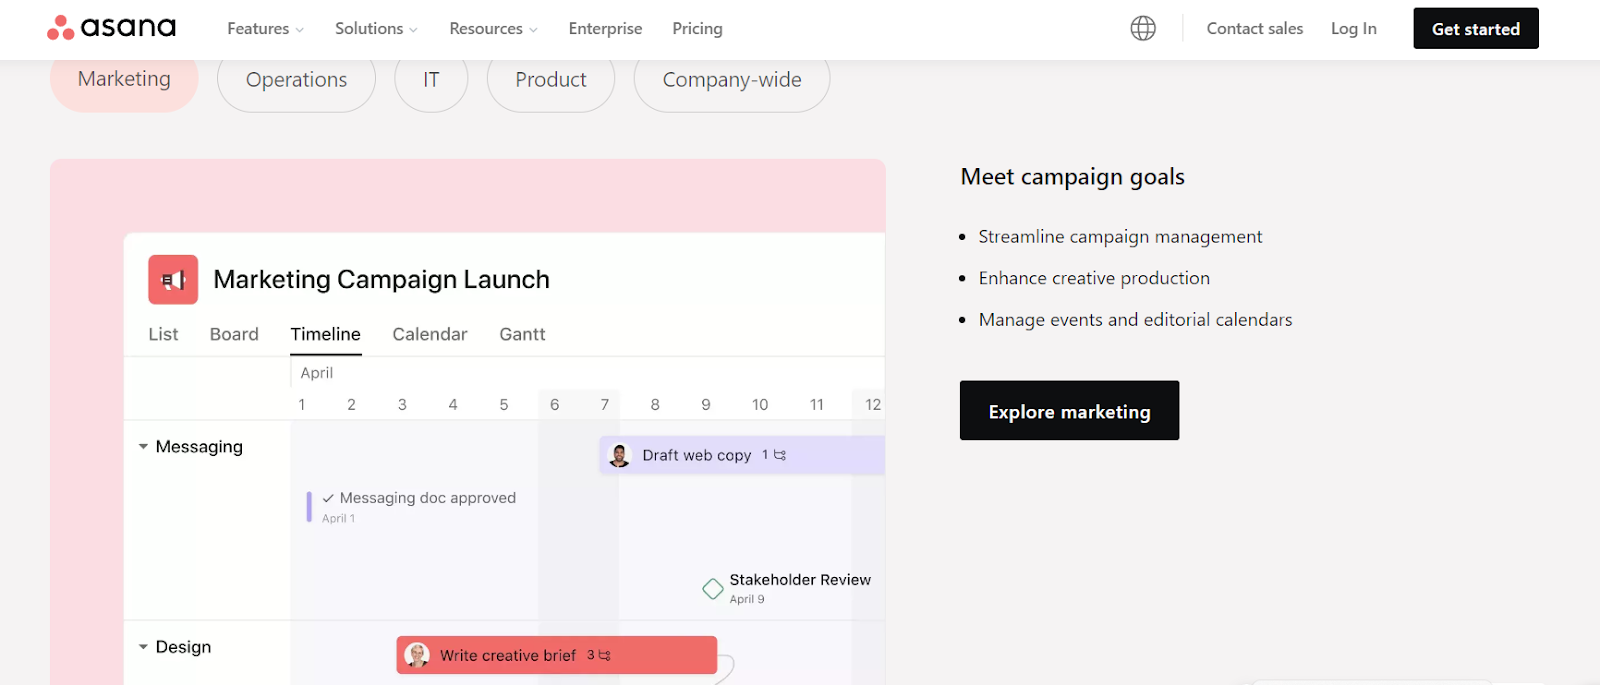Switch to the List view tab
Screen dimensions: 1600x685
point(163,334)
